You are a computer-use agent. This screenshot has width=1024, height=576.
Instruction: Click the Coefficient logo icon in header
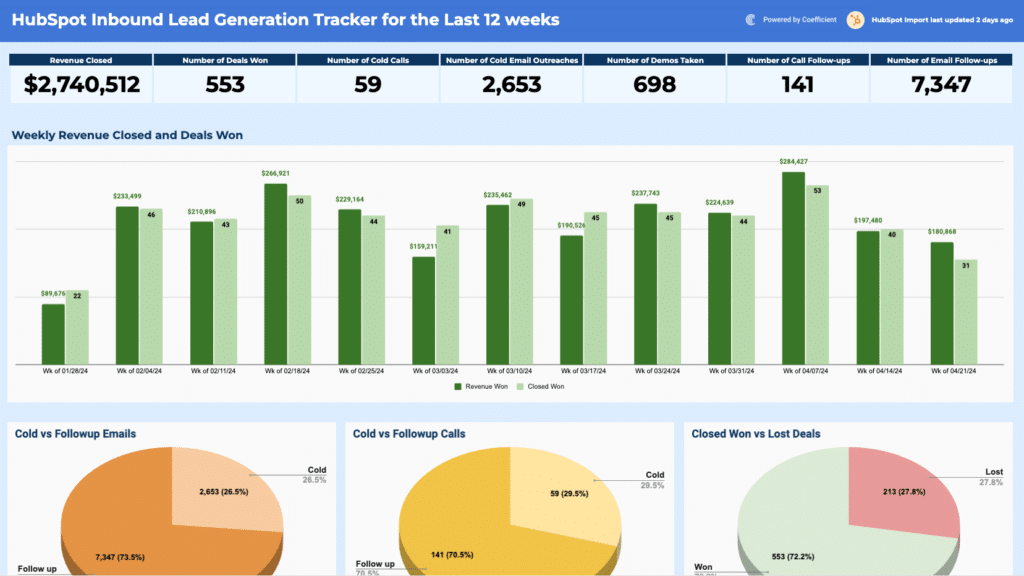(750, 20)
